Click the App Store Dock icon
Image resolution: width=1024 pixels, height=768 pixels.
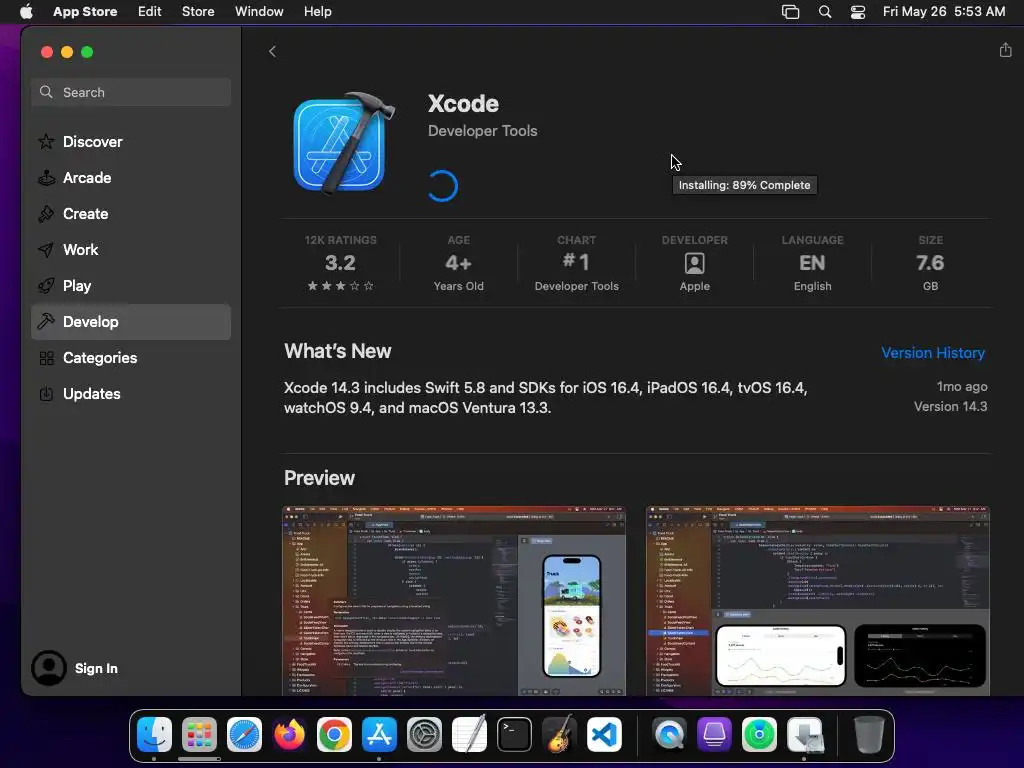tap(379, 734)
